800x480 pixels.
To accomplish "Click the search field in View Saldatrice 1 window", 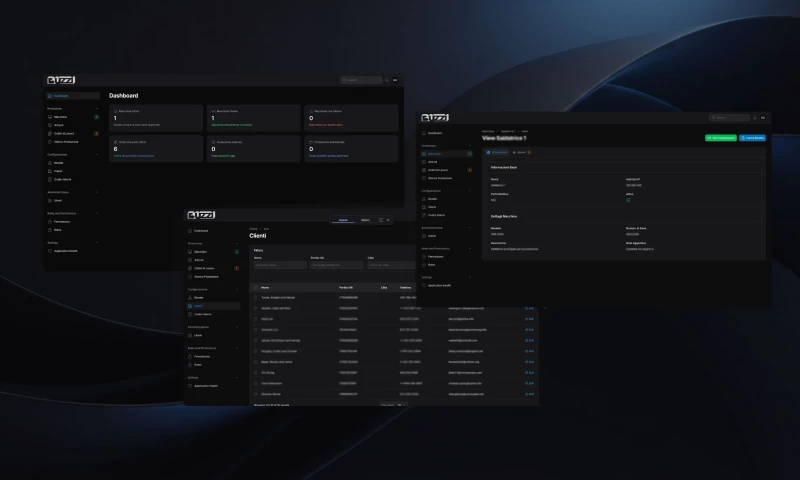I will 730,118.
